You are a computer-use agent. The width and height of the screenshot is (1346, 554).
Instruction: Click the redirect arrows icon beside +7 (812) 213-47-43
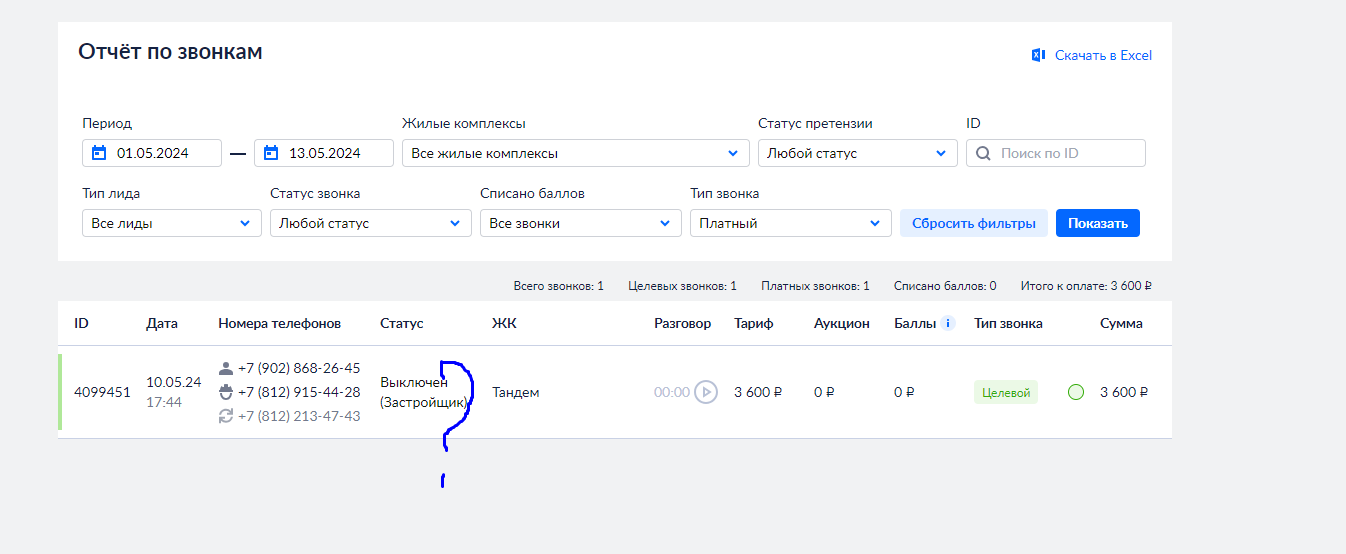[x=226, y=416]
